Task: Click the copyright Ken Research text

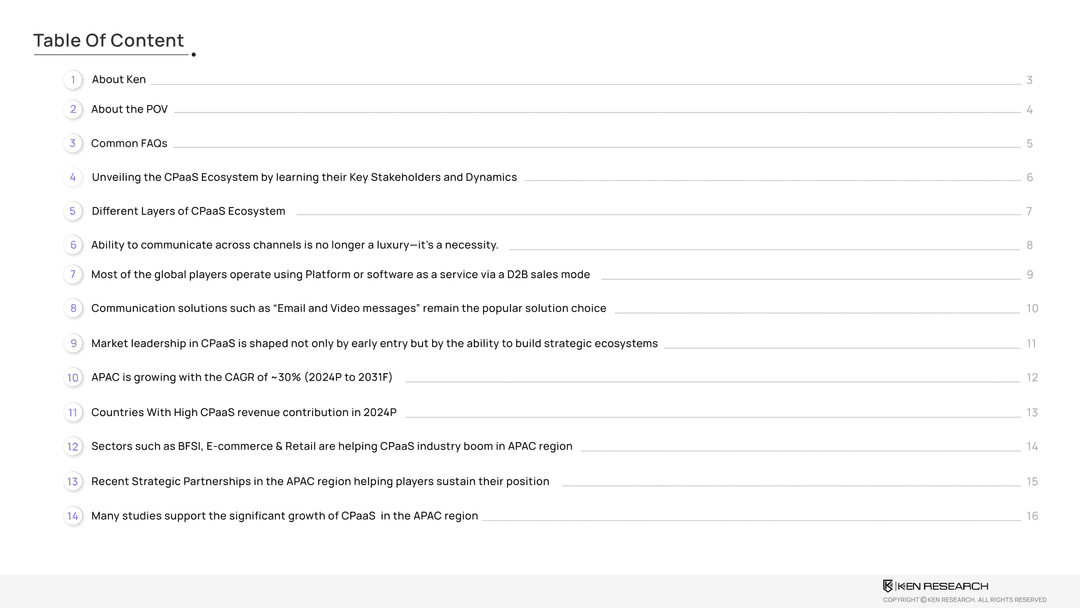Action: [964, 600]
